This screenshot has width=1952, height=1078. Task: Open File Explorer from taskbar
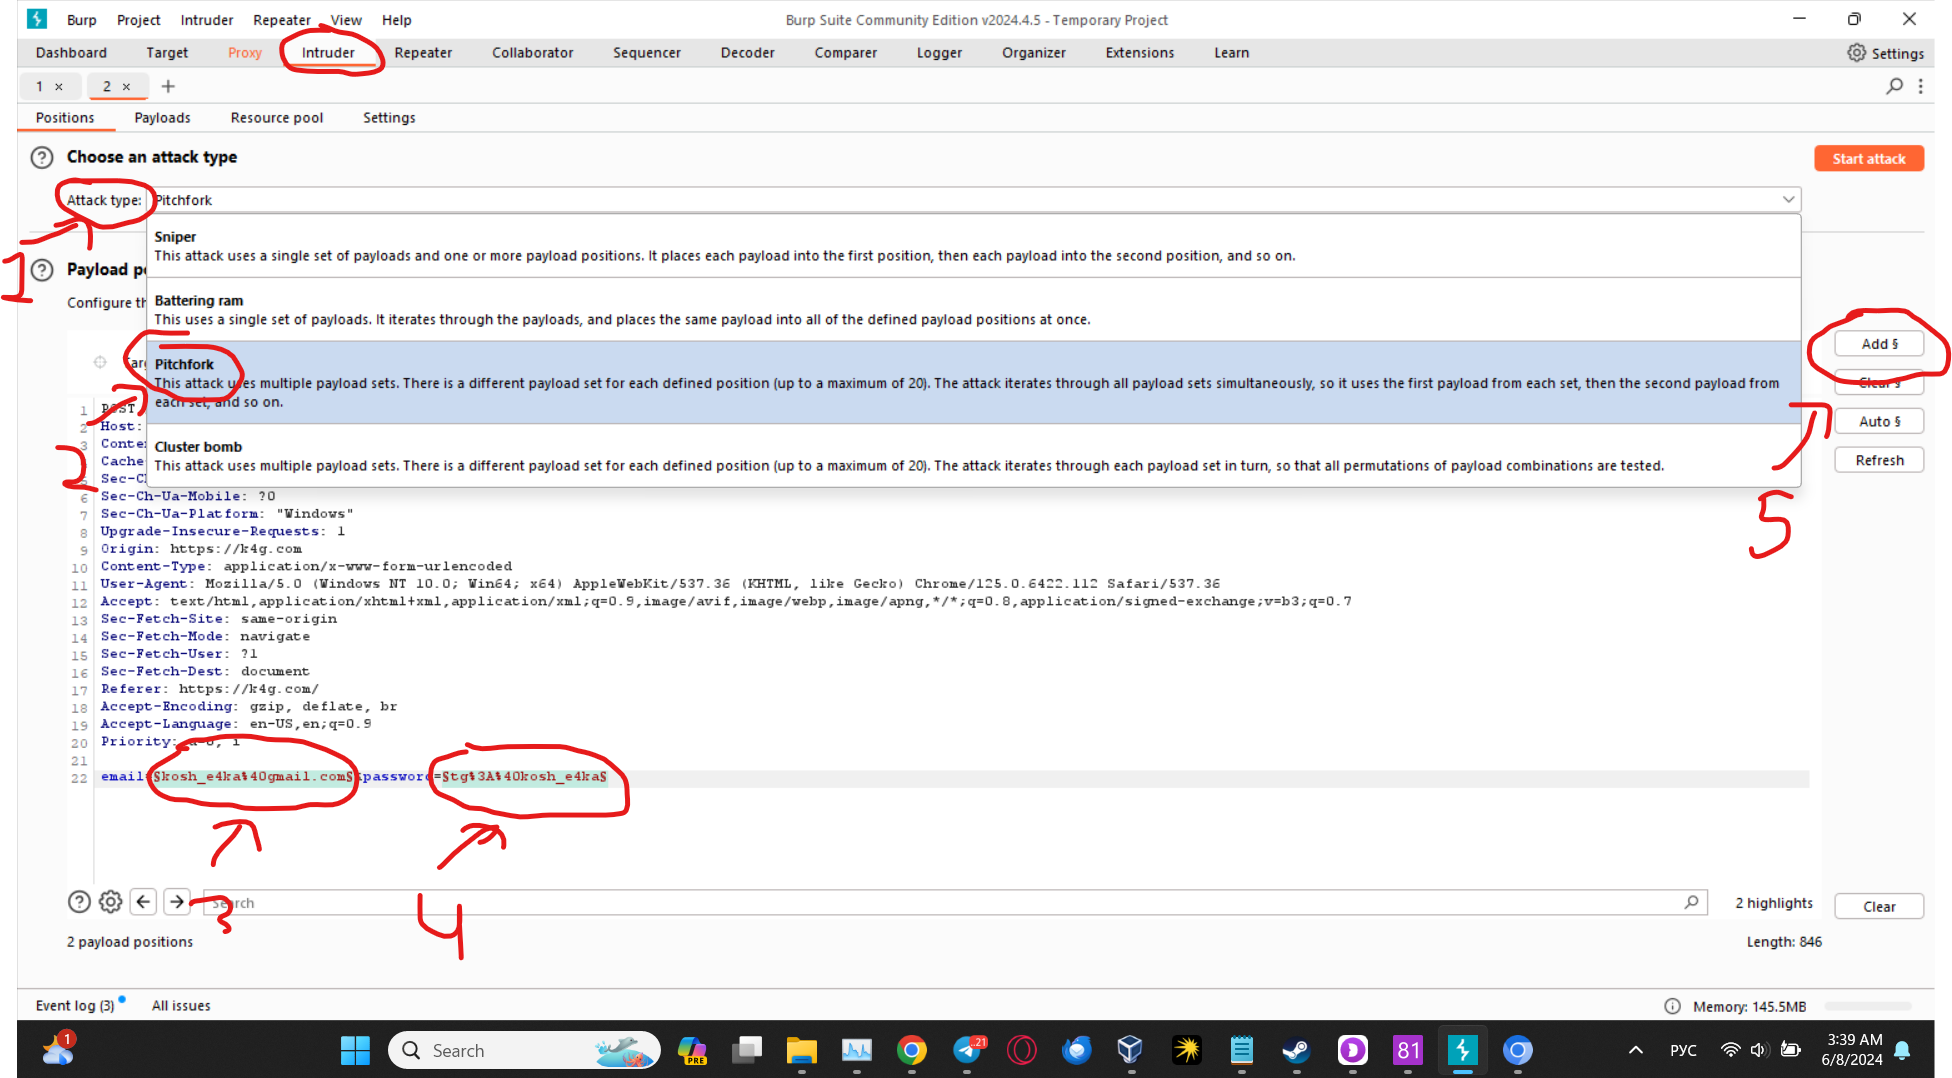coord(801,1050)
